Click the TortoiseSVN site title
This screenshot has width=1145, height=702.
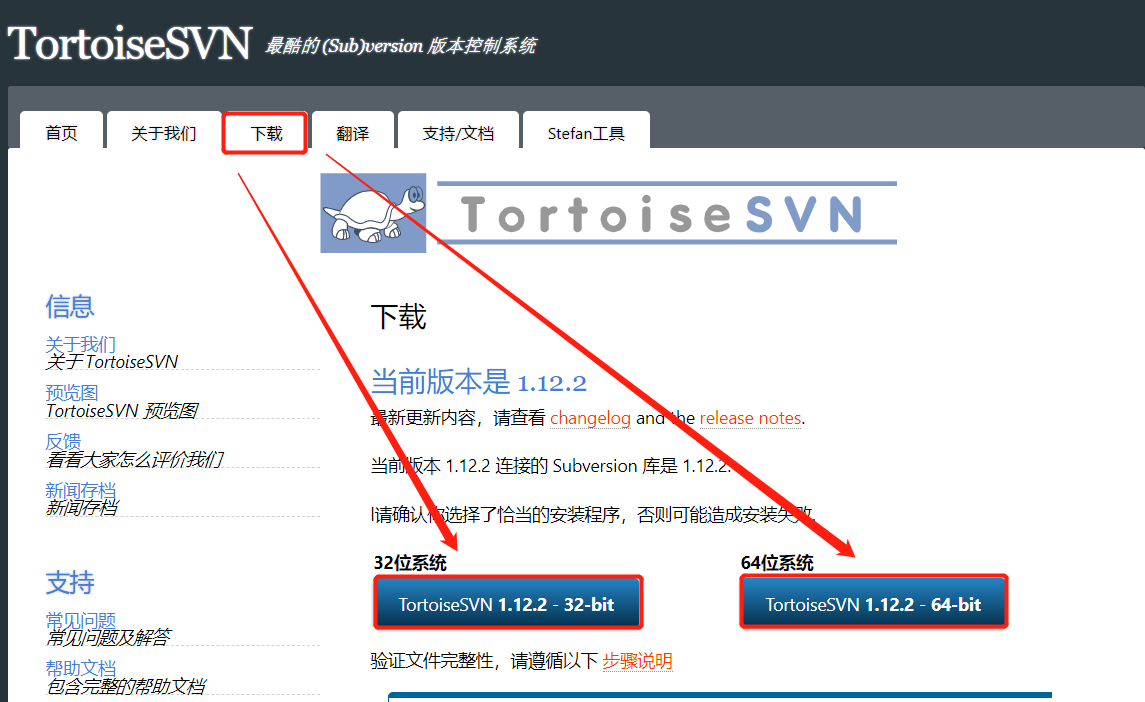coord(130,43)
